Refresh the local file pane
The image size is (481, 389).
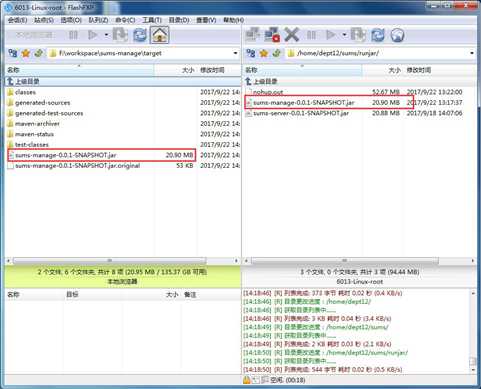click(x=140, y=35)
